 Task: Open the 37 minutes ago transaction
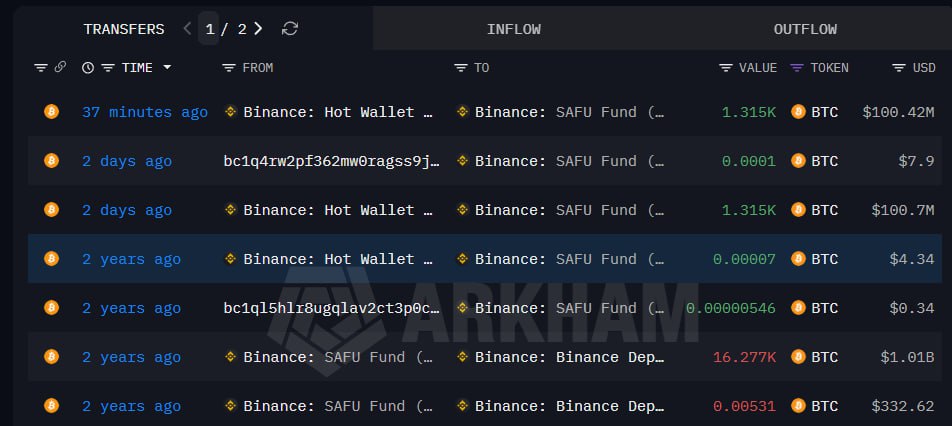point(145,112)
